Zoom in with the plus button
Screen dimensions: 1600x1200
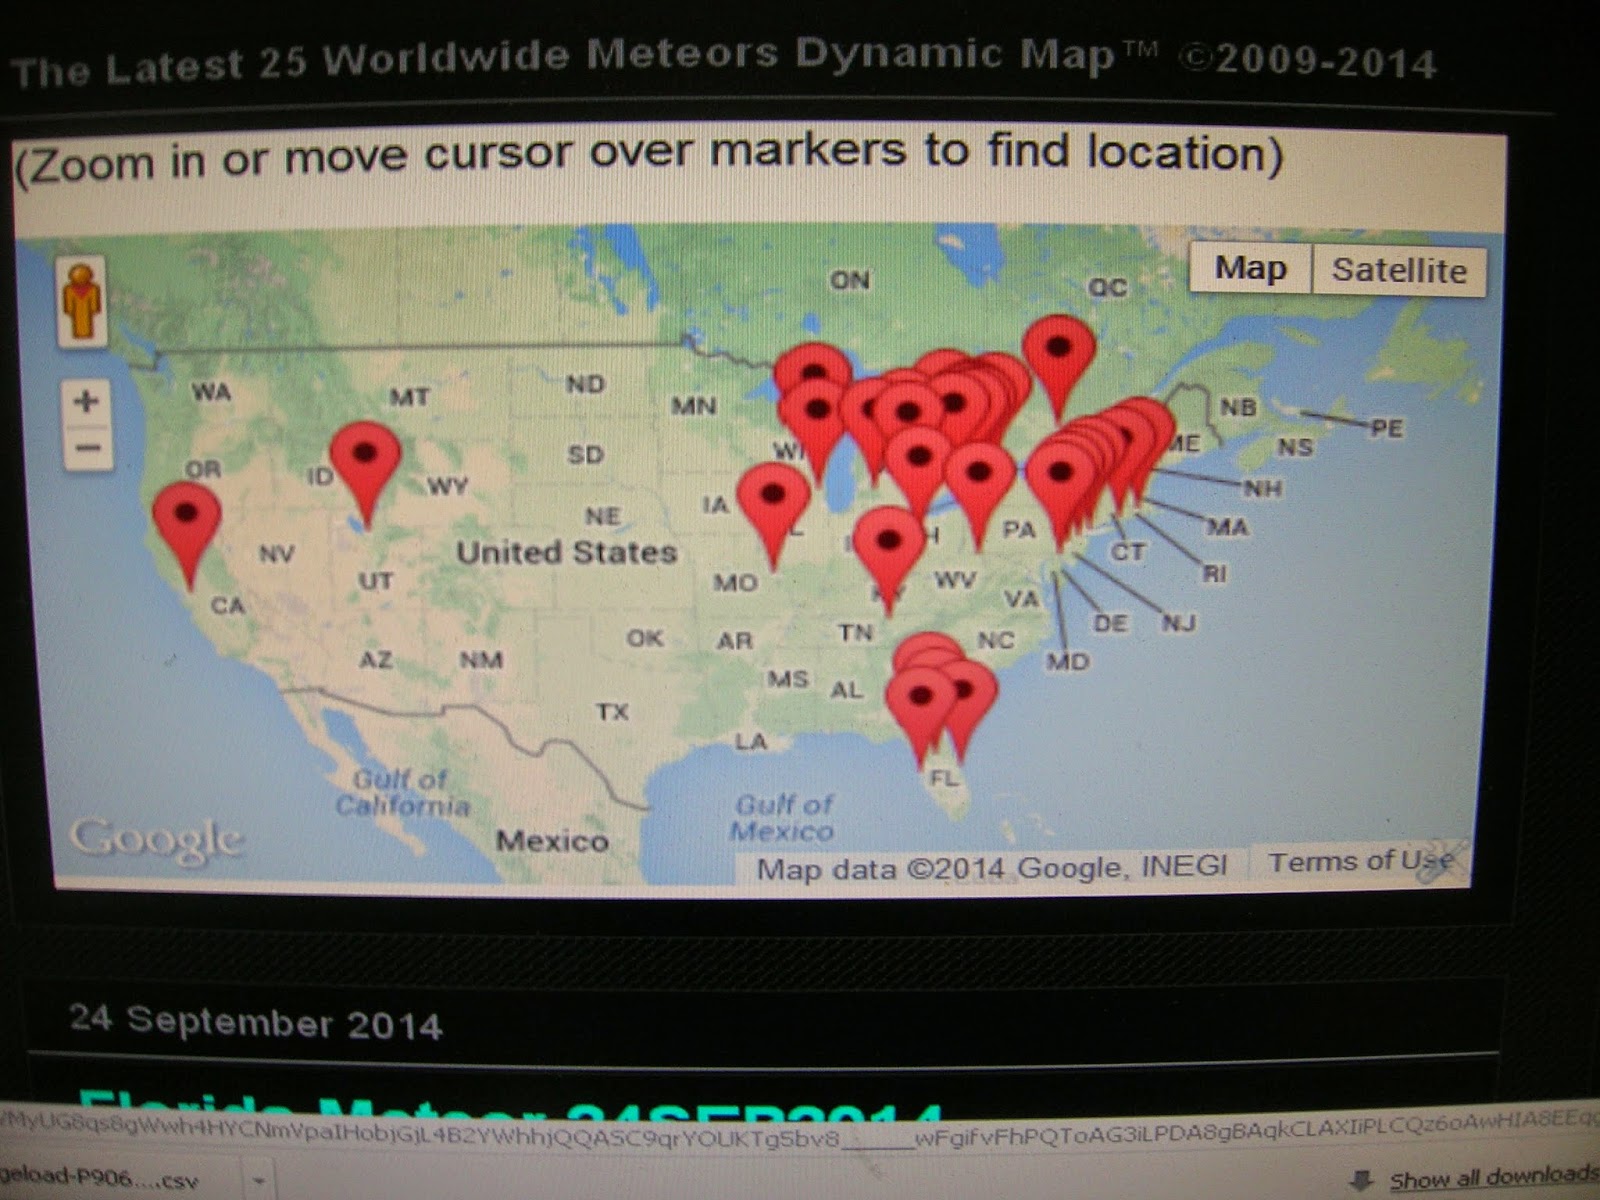[x=86, y=402]
